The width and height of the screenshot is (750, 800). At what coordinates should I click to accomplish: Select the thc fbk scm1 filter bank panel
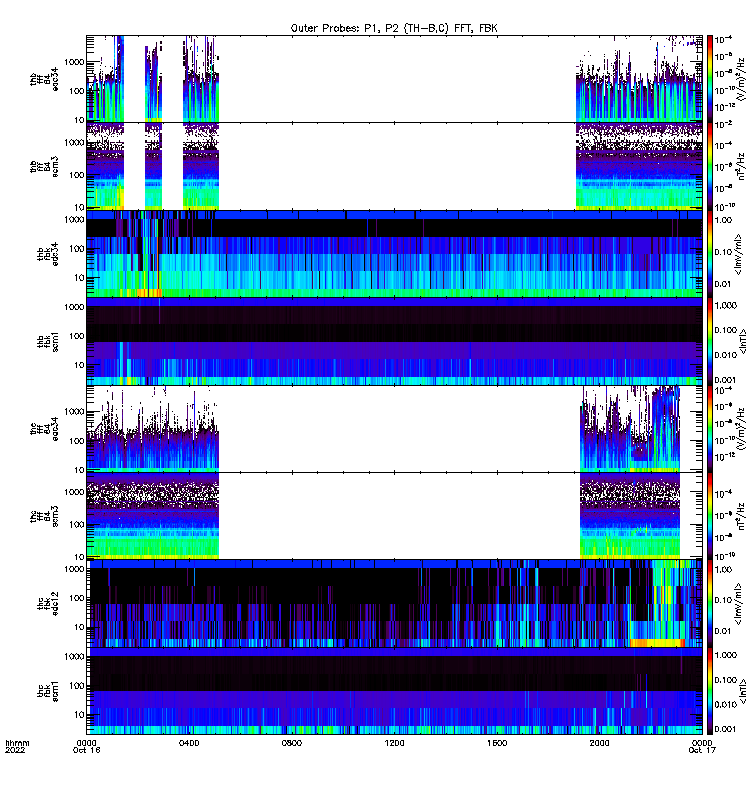394,691
